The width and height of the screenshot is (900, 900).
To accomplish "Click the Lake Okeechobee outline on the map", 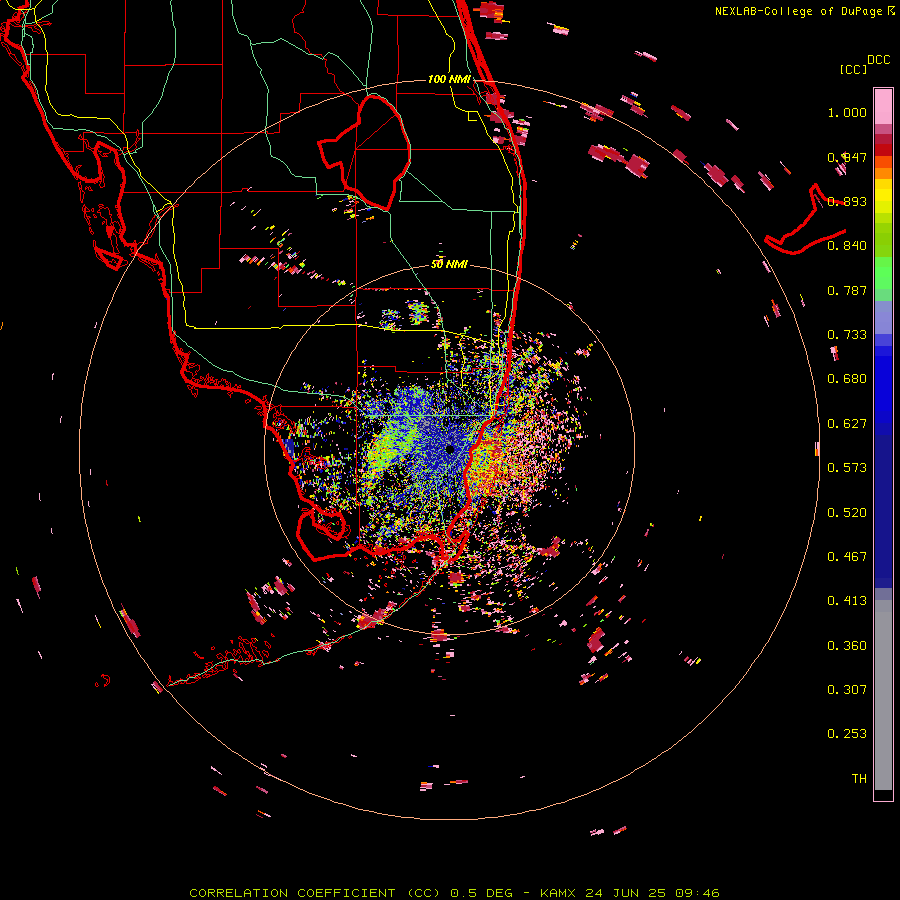I will 364,152.
